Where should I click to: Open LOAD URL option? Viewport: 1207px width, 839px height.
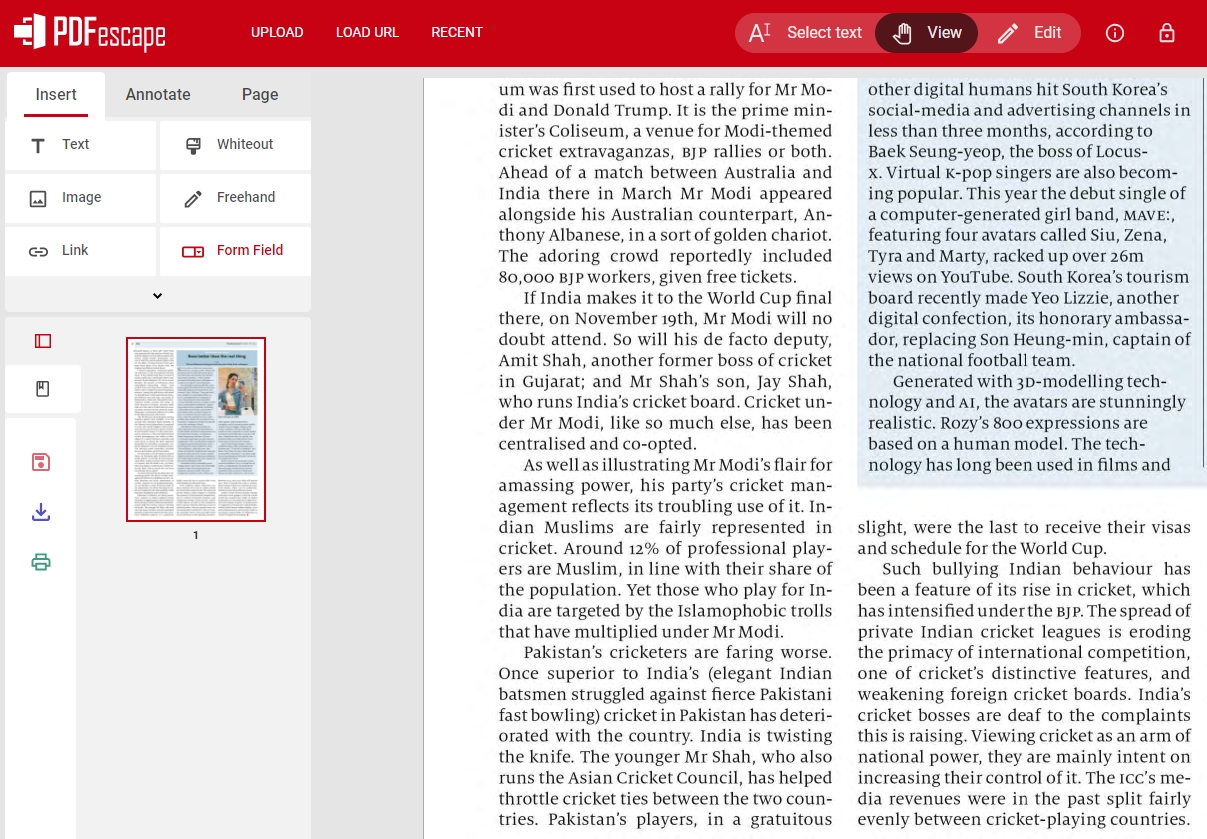(x=367, y=32)
